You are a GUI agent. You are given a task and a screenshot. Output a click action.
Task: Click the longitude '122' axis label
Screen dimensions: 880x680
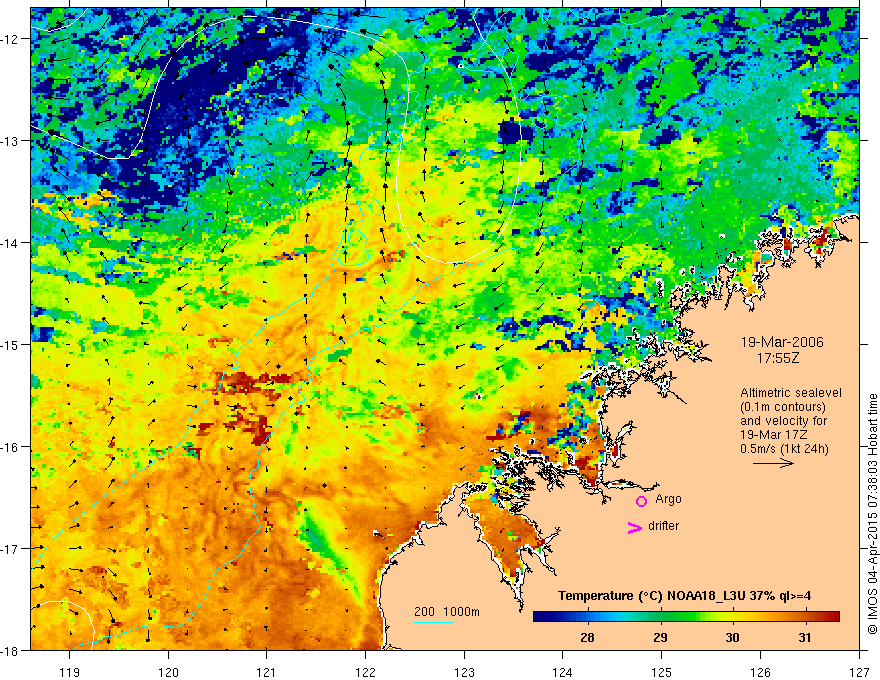click(365, 672)
